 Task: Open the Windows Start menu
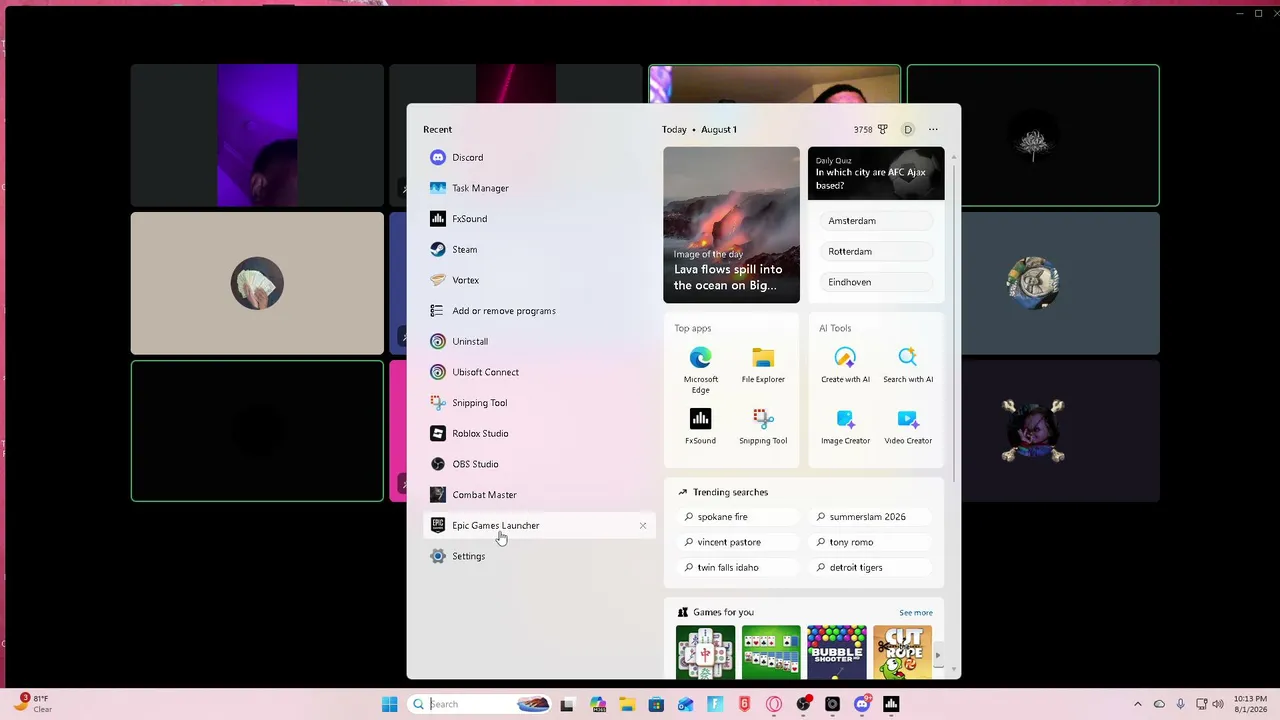click(x=390, y=704)
